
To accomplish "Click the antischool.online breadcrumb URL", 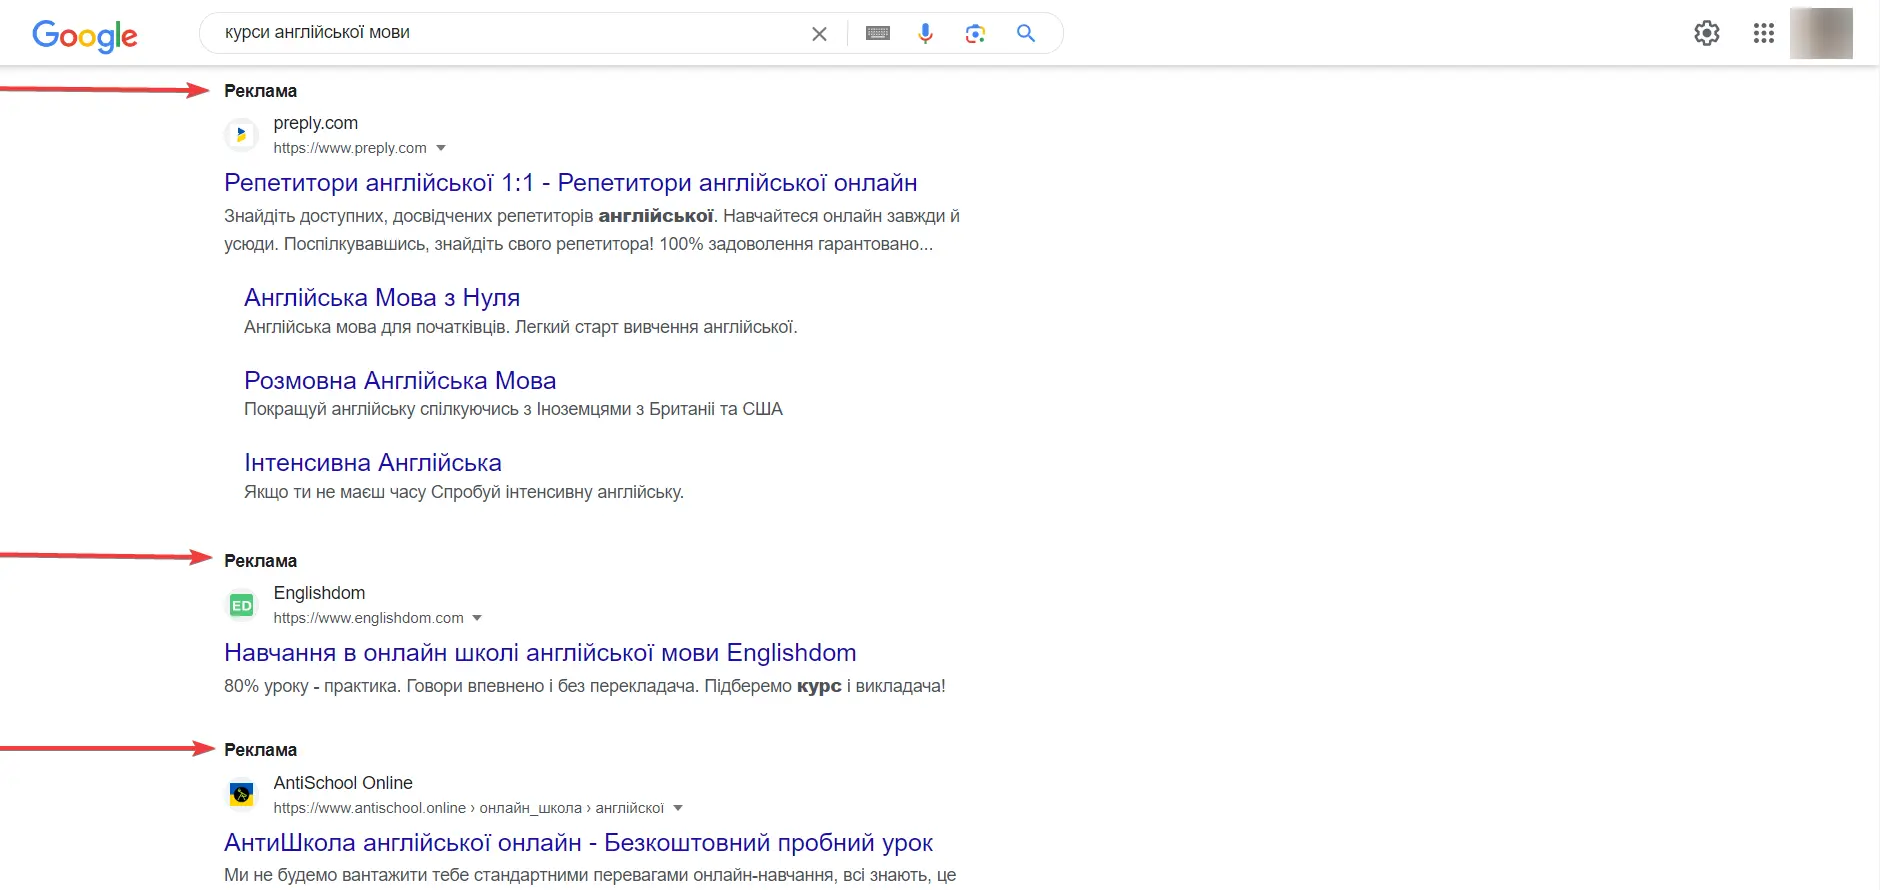I will point(468,808).
